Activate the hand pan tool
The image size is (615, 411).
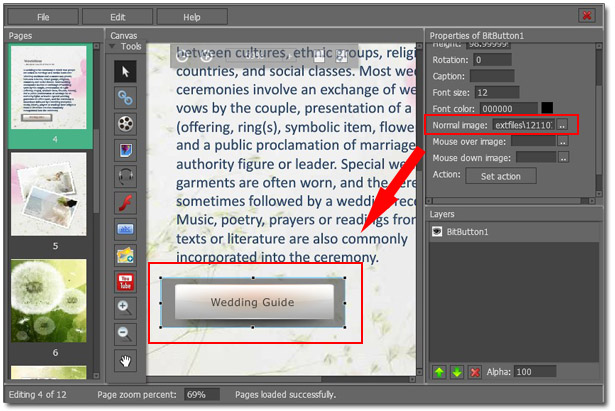(125, 361)
